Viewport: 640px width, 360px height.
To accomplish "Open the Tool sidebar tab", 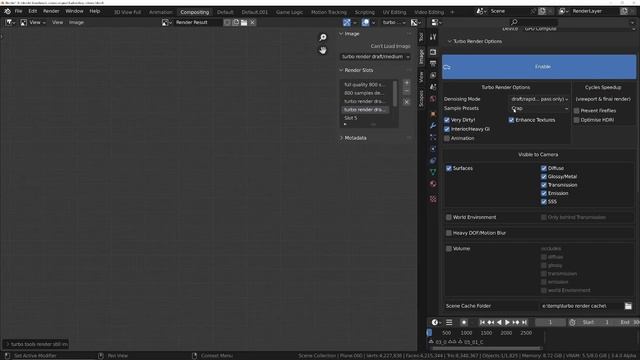I will pos(421,37).
